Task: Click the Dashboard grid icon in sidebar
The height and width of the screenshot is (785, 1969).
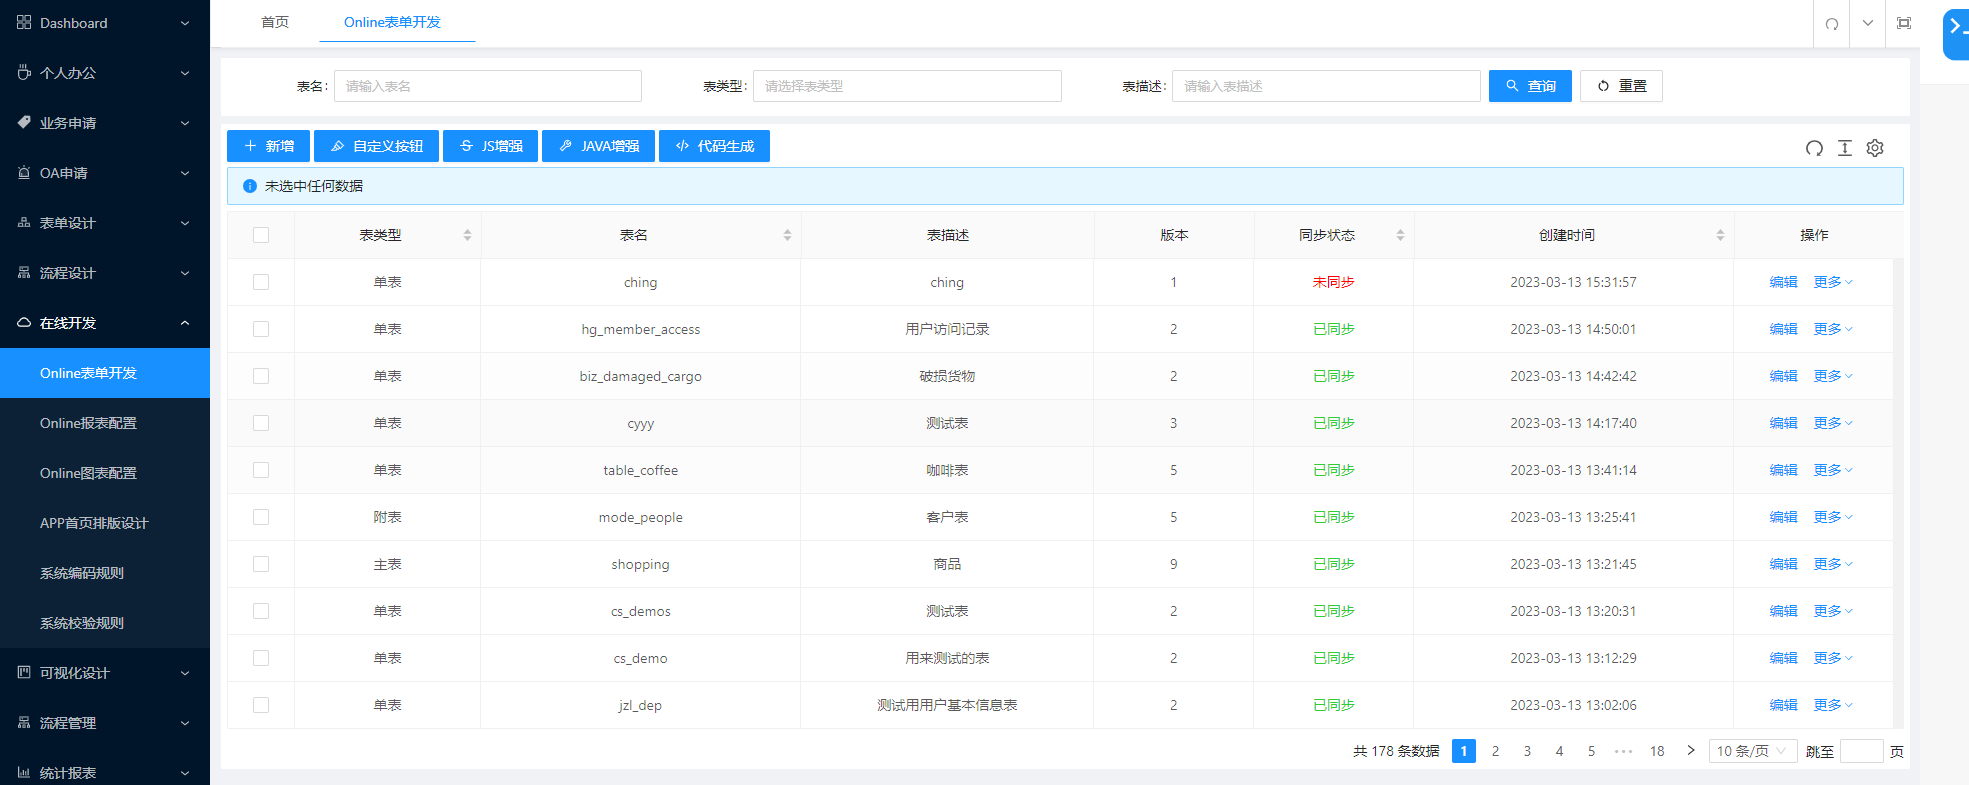Action: (x=24, y=22)
